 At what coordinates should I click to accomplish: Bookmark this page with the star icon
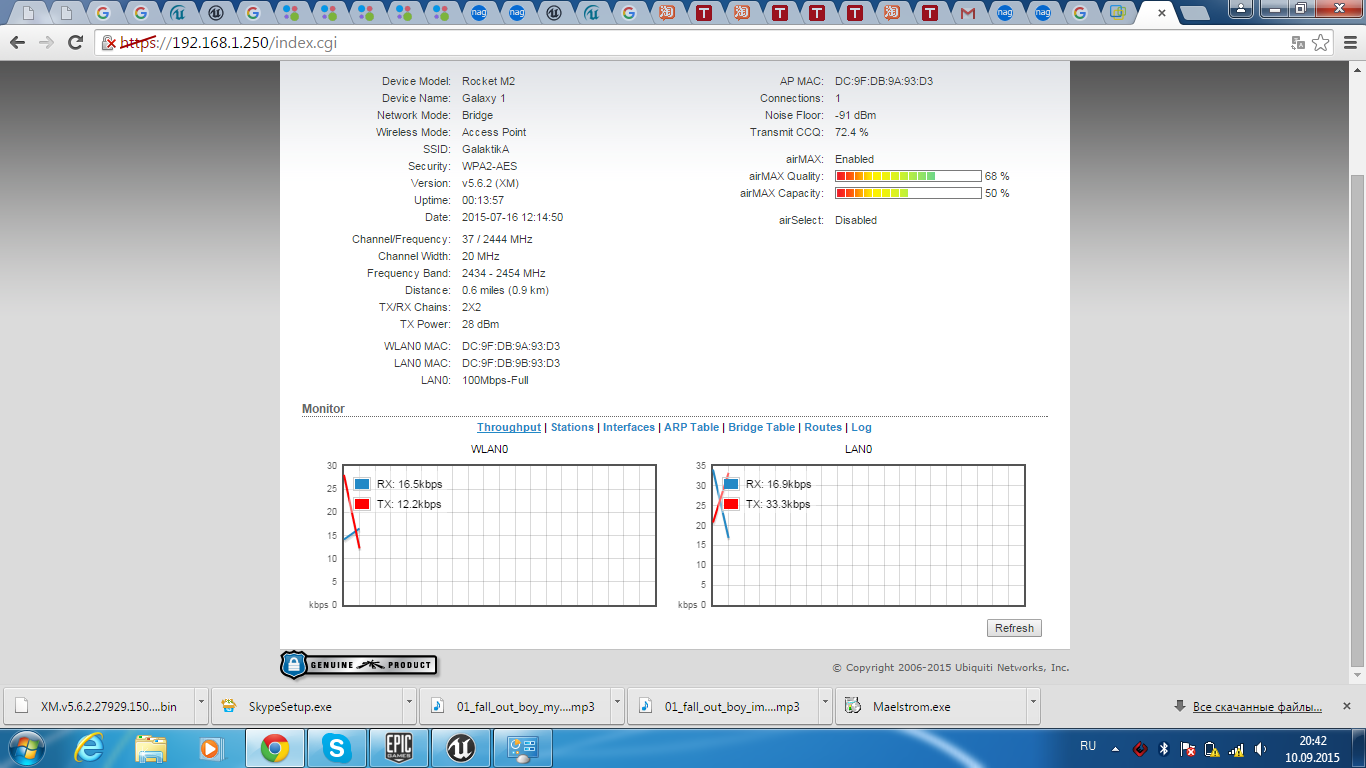pyautogui.click(x=1320, y=42)
